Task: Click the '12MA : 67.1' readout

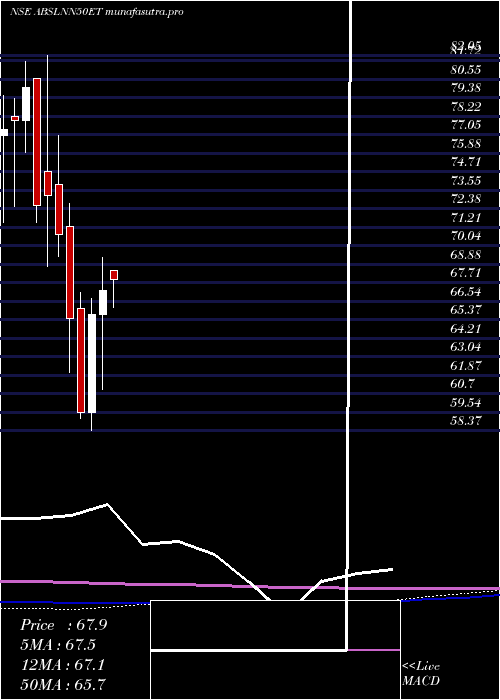Action: point(62,665)
